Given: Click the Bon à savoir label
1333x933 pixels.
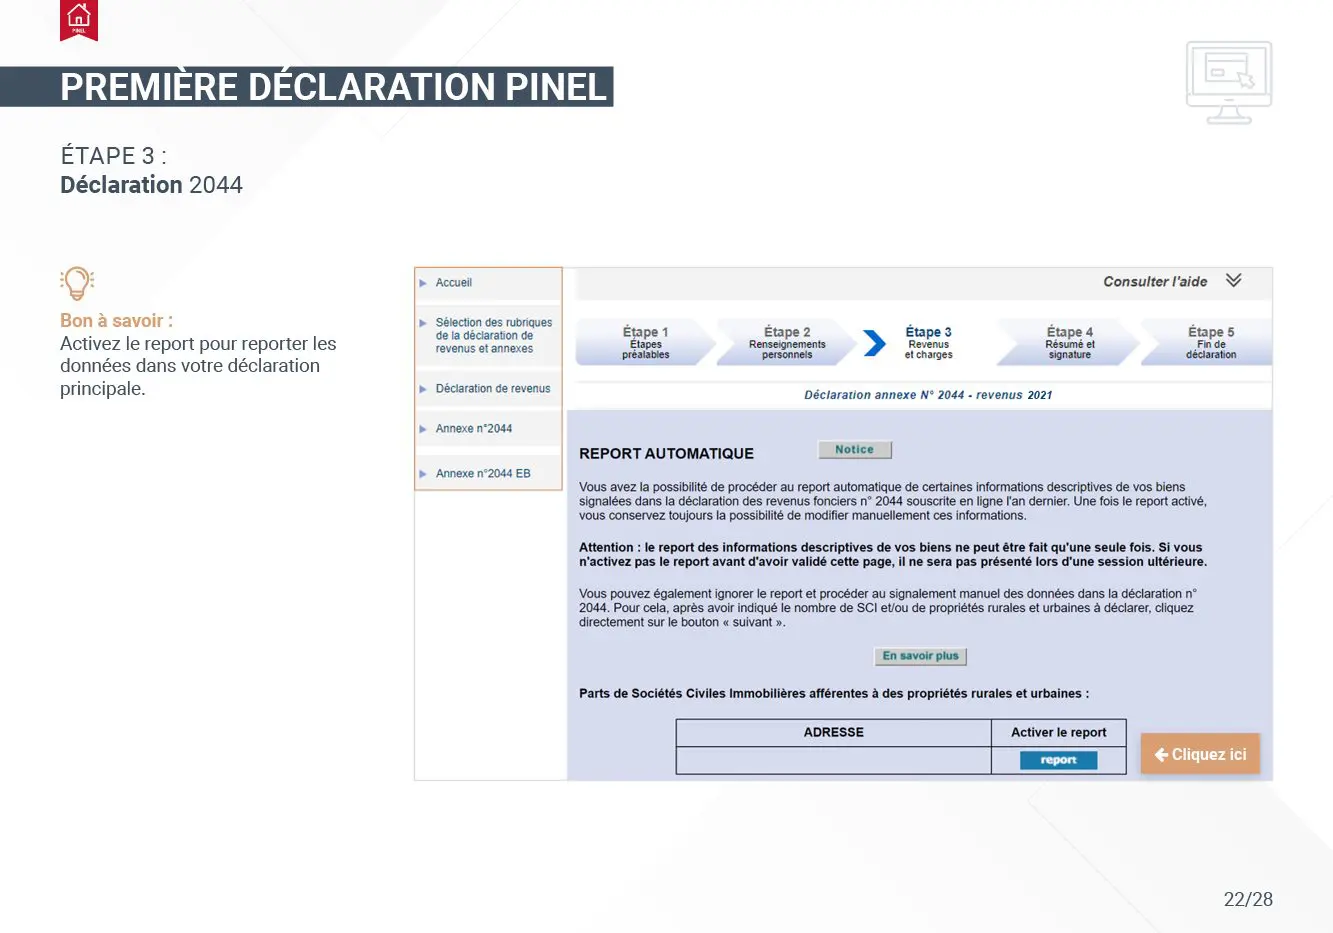Looking at the screenshot, I should coord(116,321).
